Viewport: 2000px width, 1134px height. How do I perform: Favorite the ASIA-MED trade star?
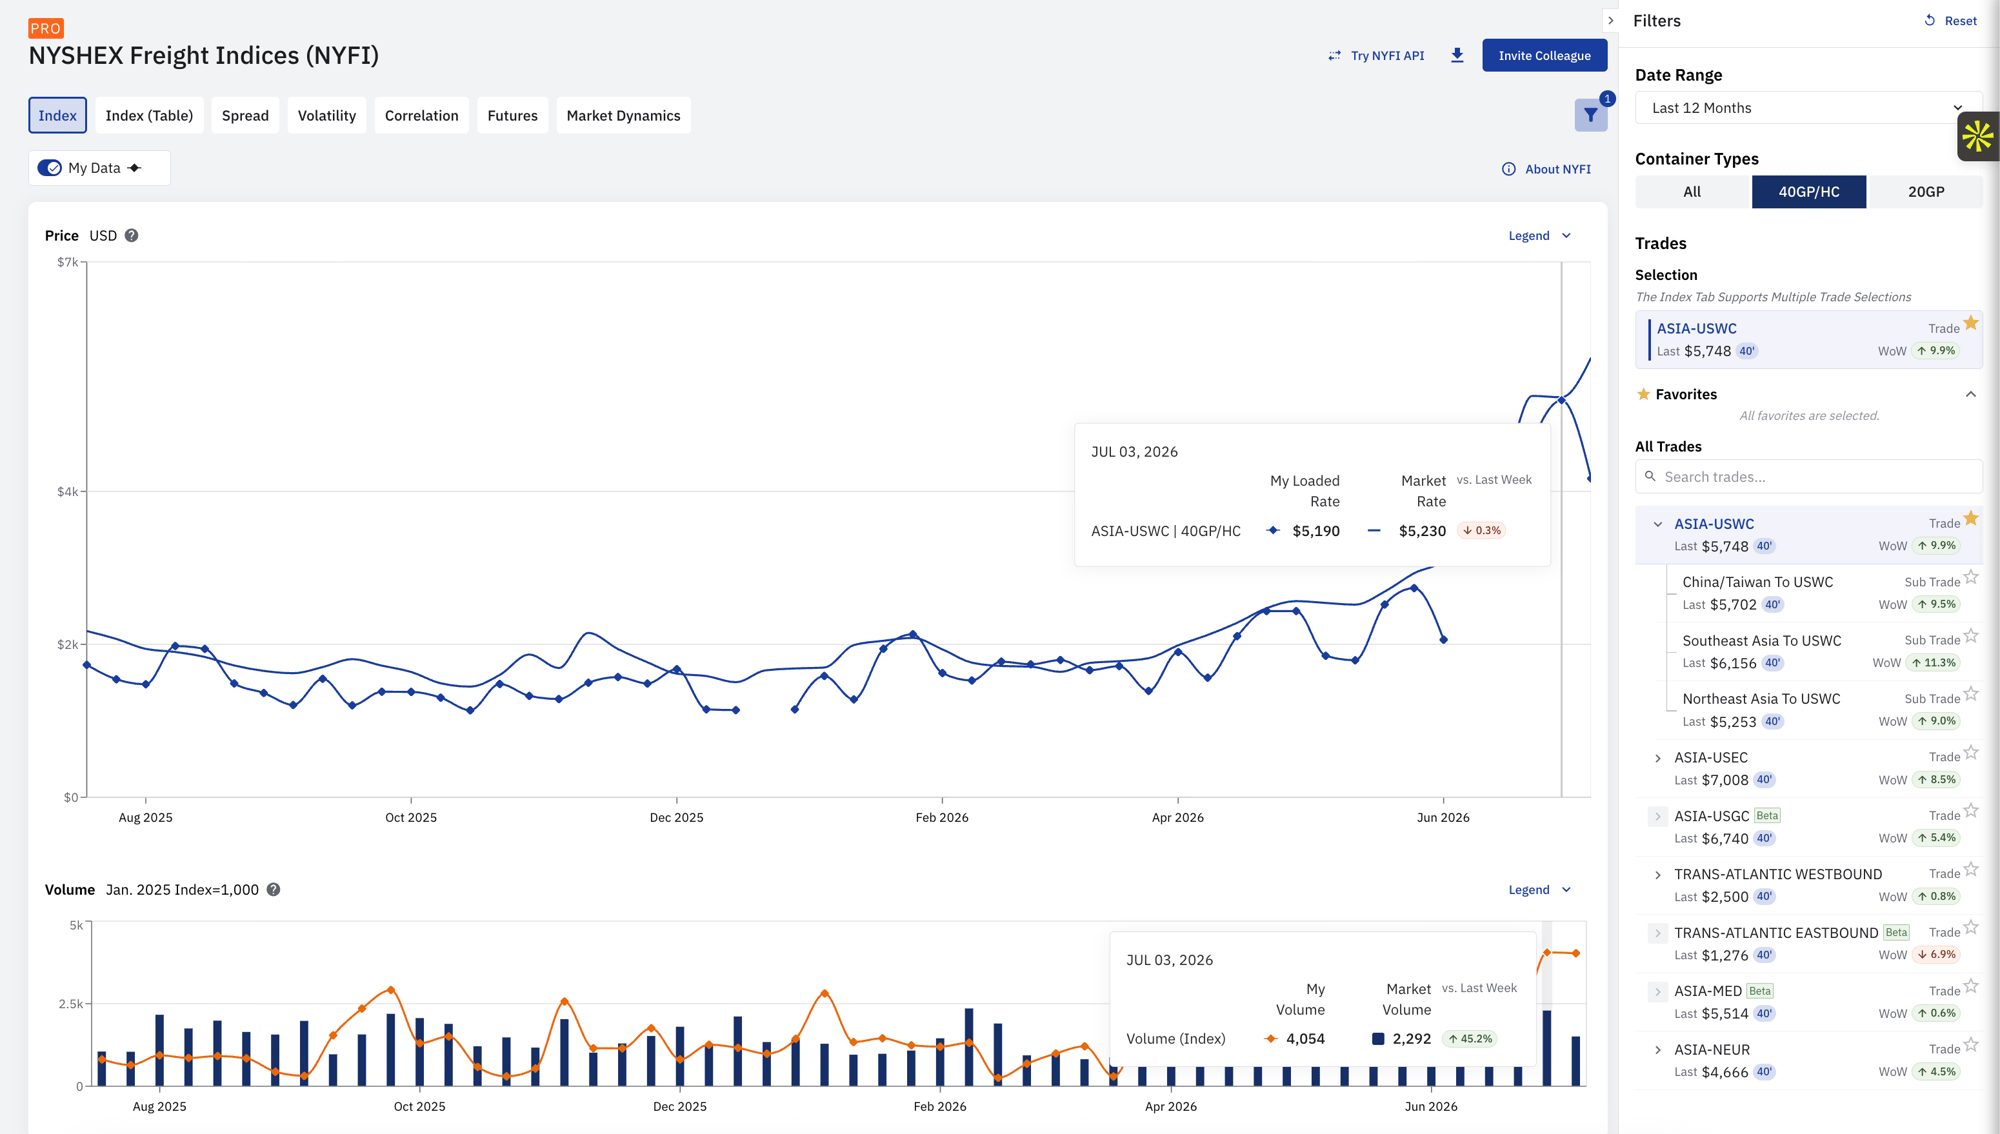pos(1971,986)
